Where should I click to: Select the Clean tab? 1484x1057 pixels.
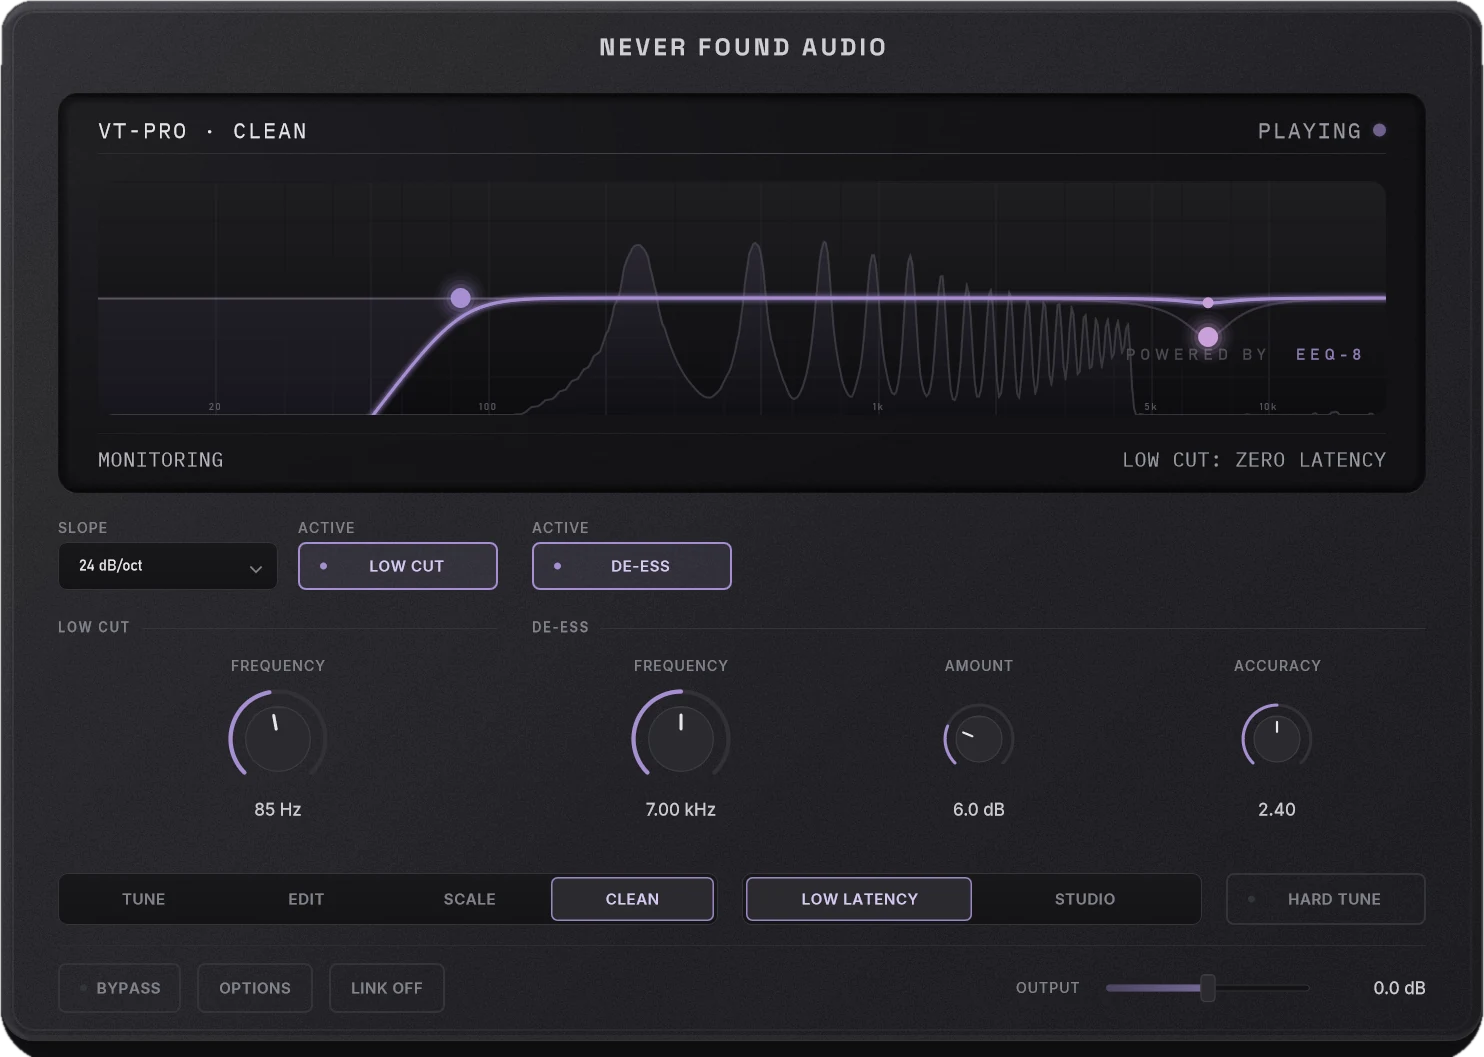[x=633, y=899]
